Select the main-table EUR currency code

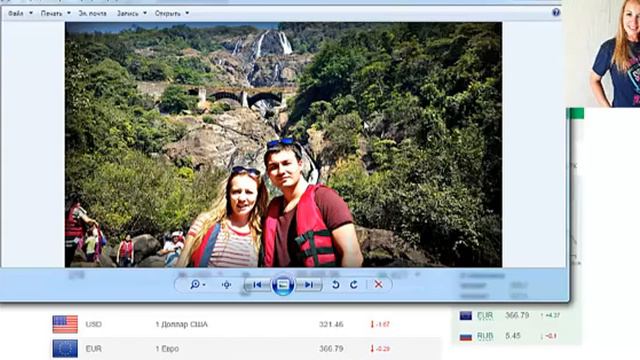pyautogui.click(x=93, y=349)
